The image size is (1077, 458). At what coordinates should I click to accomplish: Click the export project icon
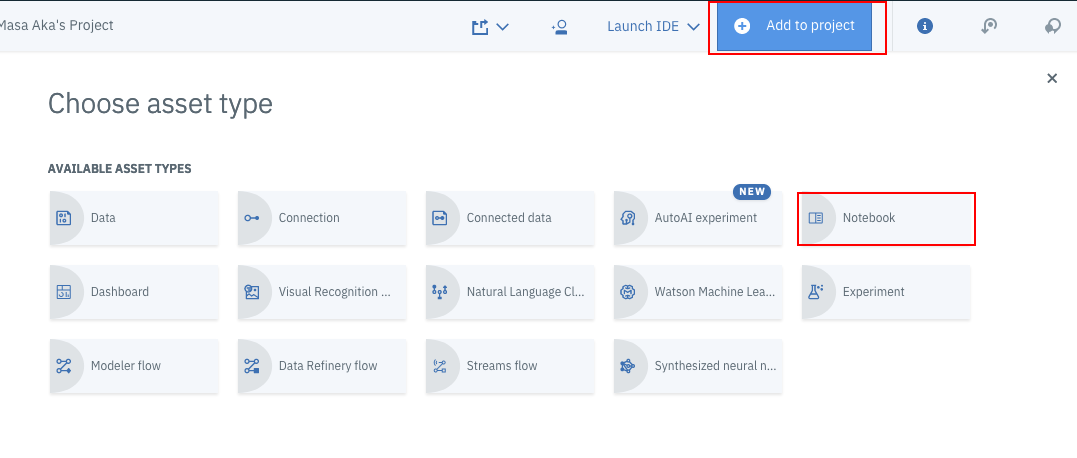pyautogui.click(x=480, y=27)
